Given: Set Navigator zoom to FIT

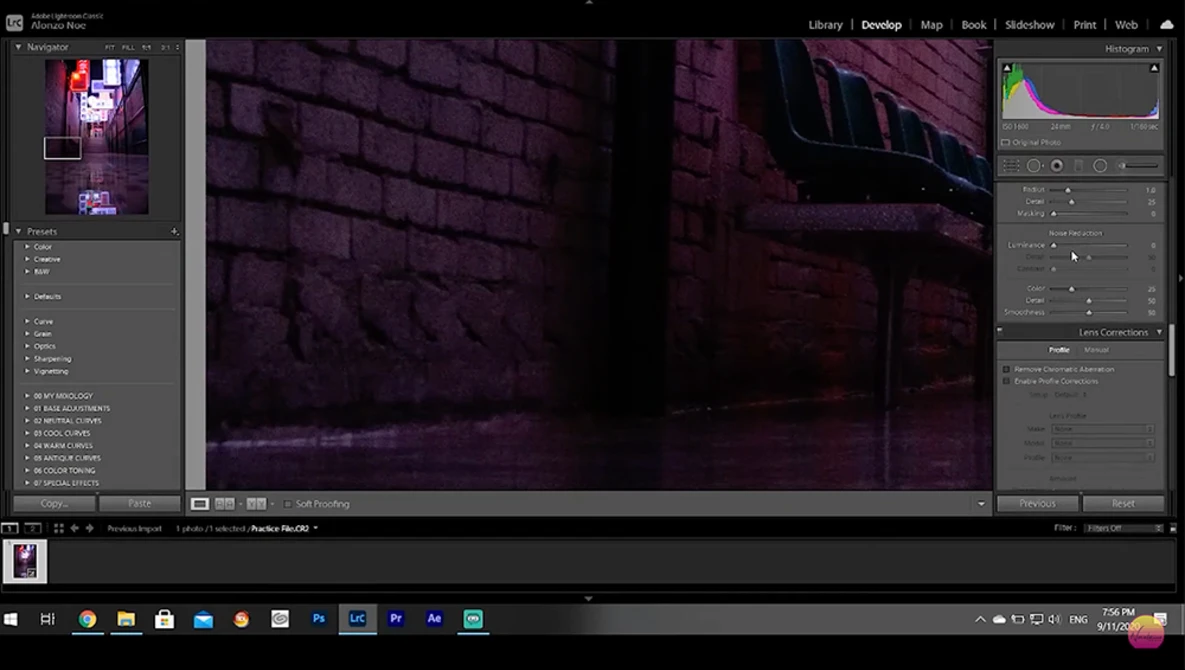Looking at the screenshot, I should [x=110, y=48].
